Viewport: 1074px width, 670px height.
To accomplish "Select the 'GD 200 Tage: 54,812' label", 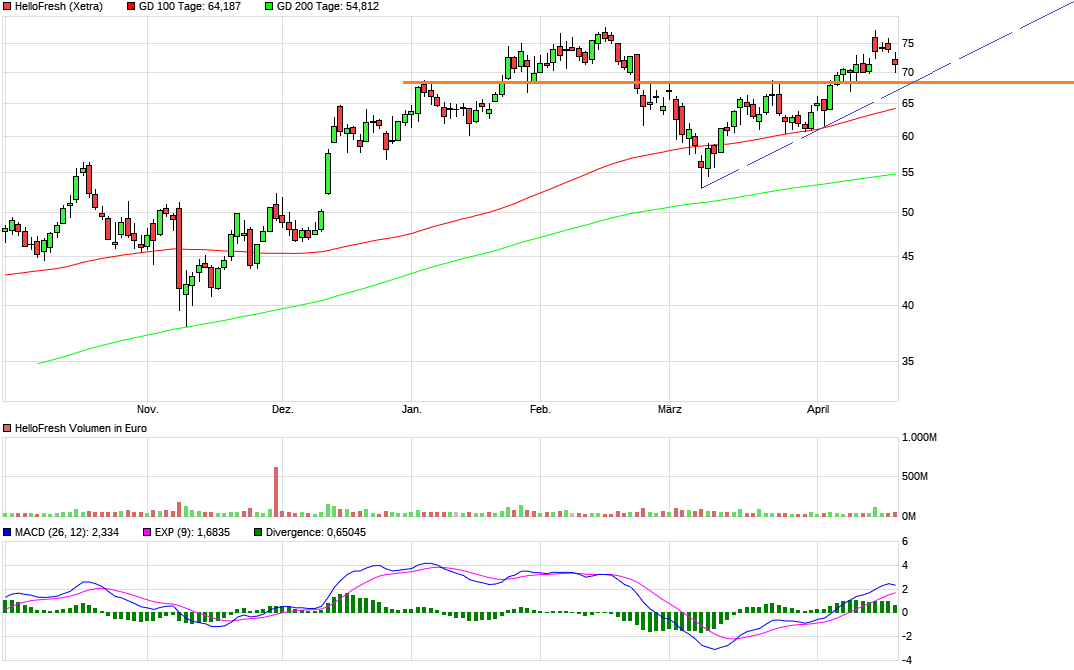I will pos(327,6).
